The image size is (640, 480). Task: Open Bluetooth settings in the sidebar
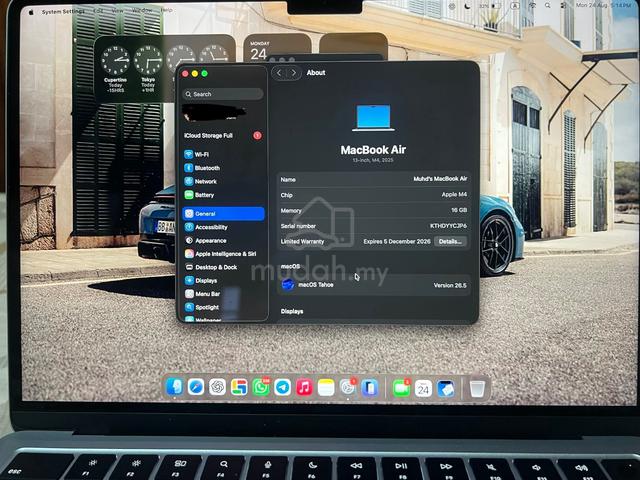point(223,168)
